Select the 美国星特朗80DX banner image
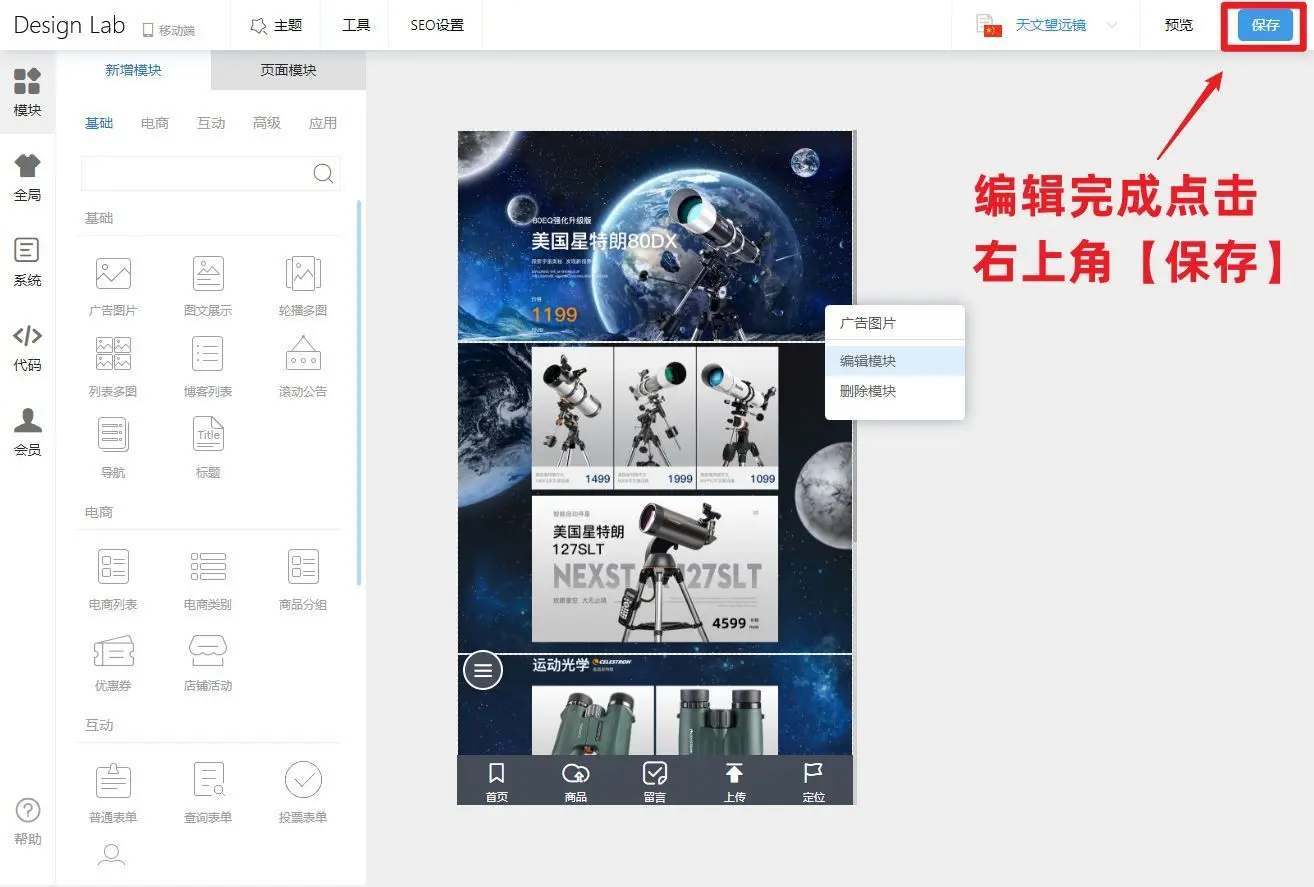The height and width of the screenshot is (887, 1314). [655, 236]
